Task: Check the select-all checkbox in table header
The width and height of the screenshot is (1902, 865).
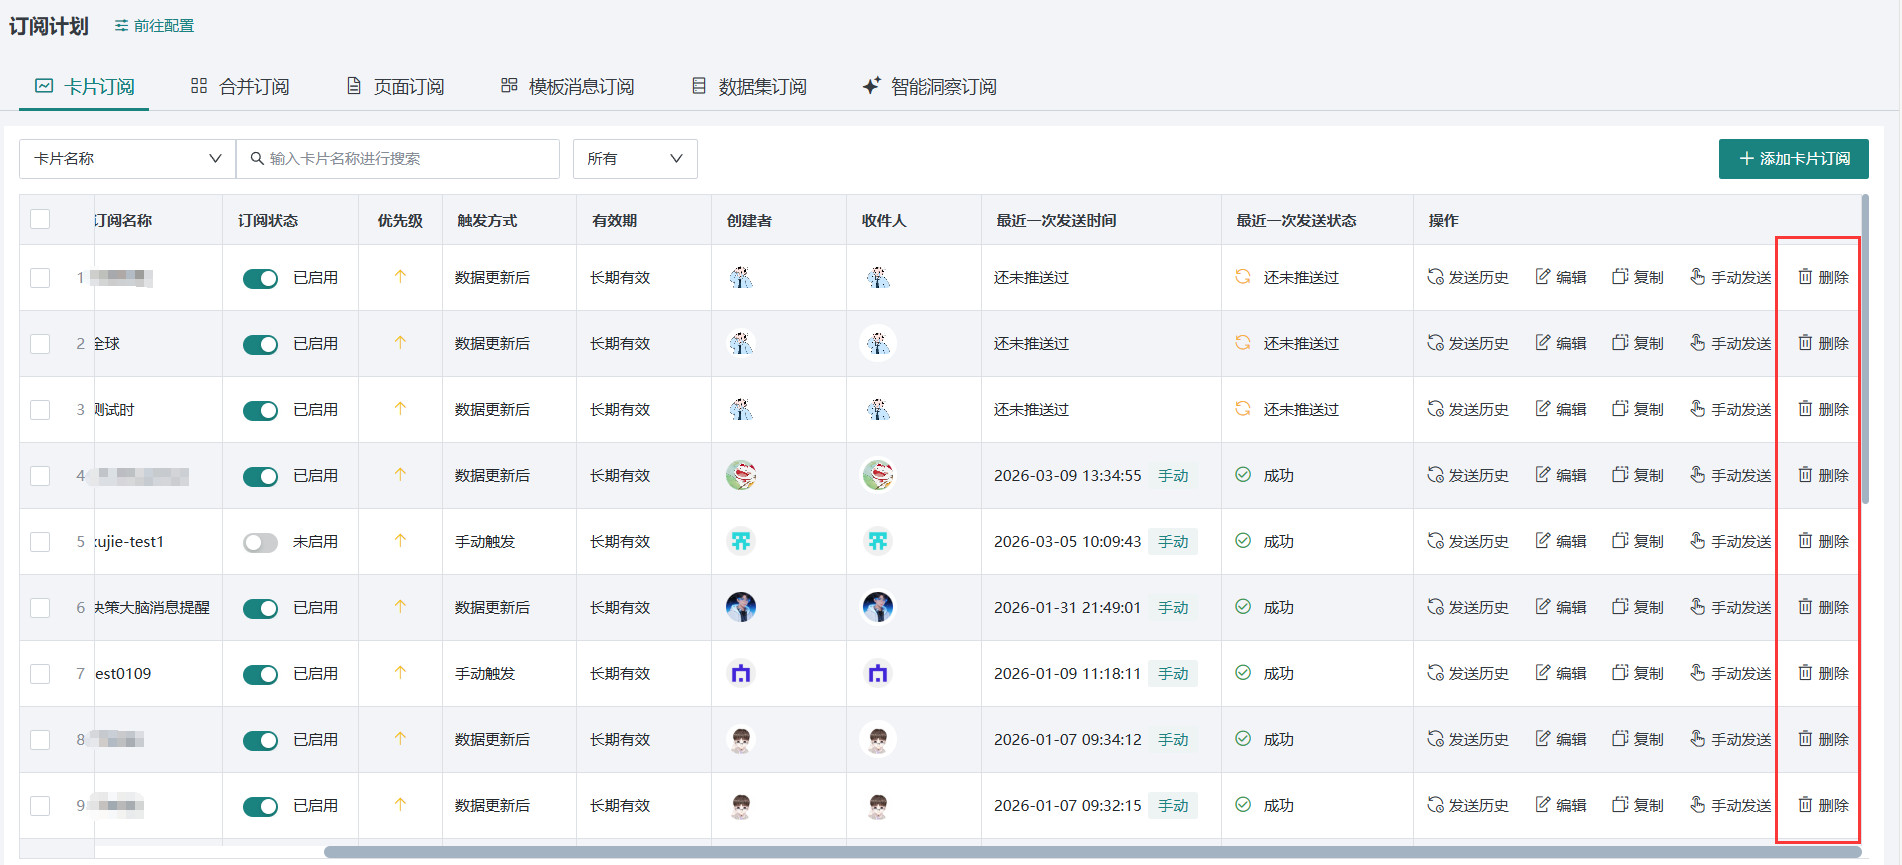Action: click(x=40, y=219)
